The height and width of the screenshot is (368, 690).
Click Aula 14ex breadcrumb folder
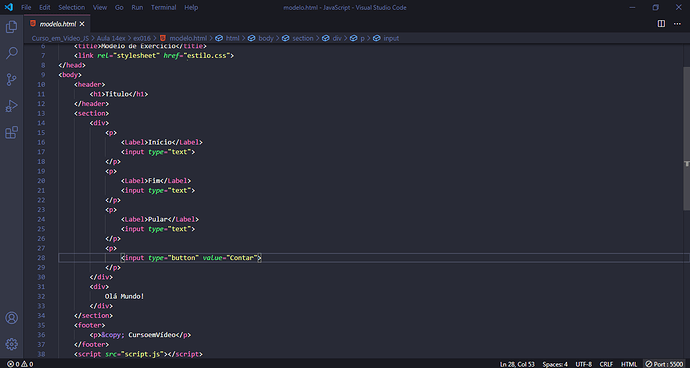tap(111, 38)
